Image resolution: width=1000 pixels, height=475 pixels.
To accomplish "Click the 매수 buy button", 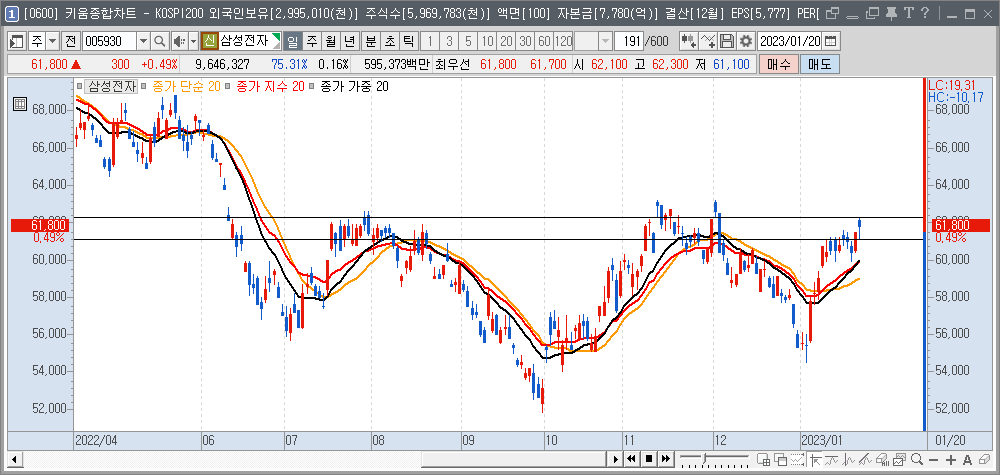I will pos(778,64).
